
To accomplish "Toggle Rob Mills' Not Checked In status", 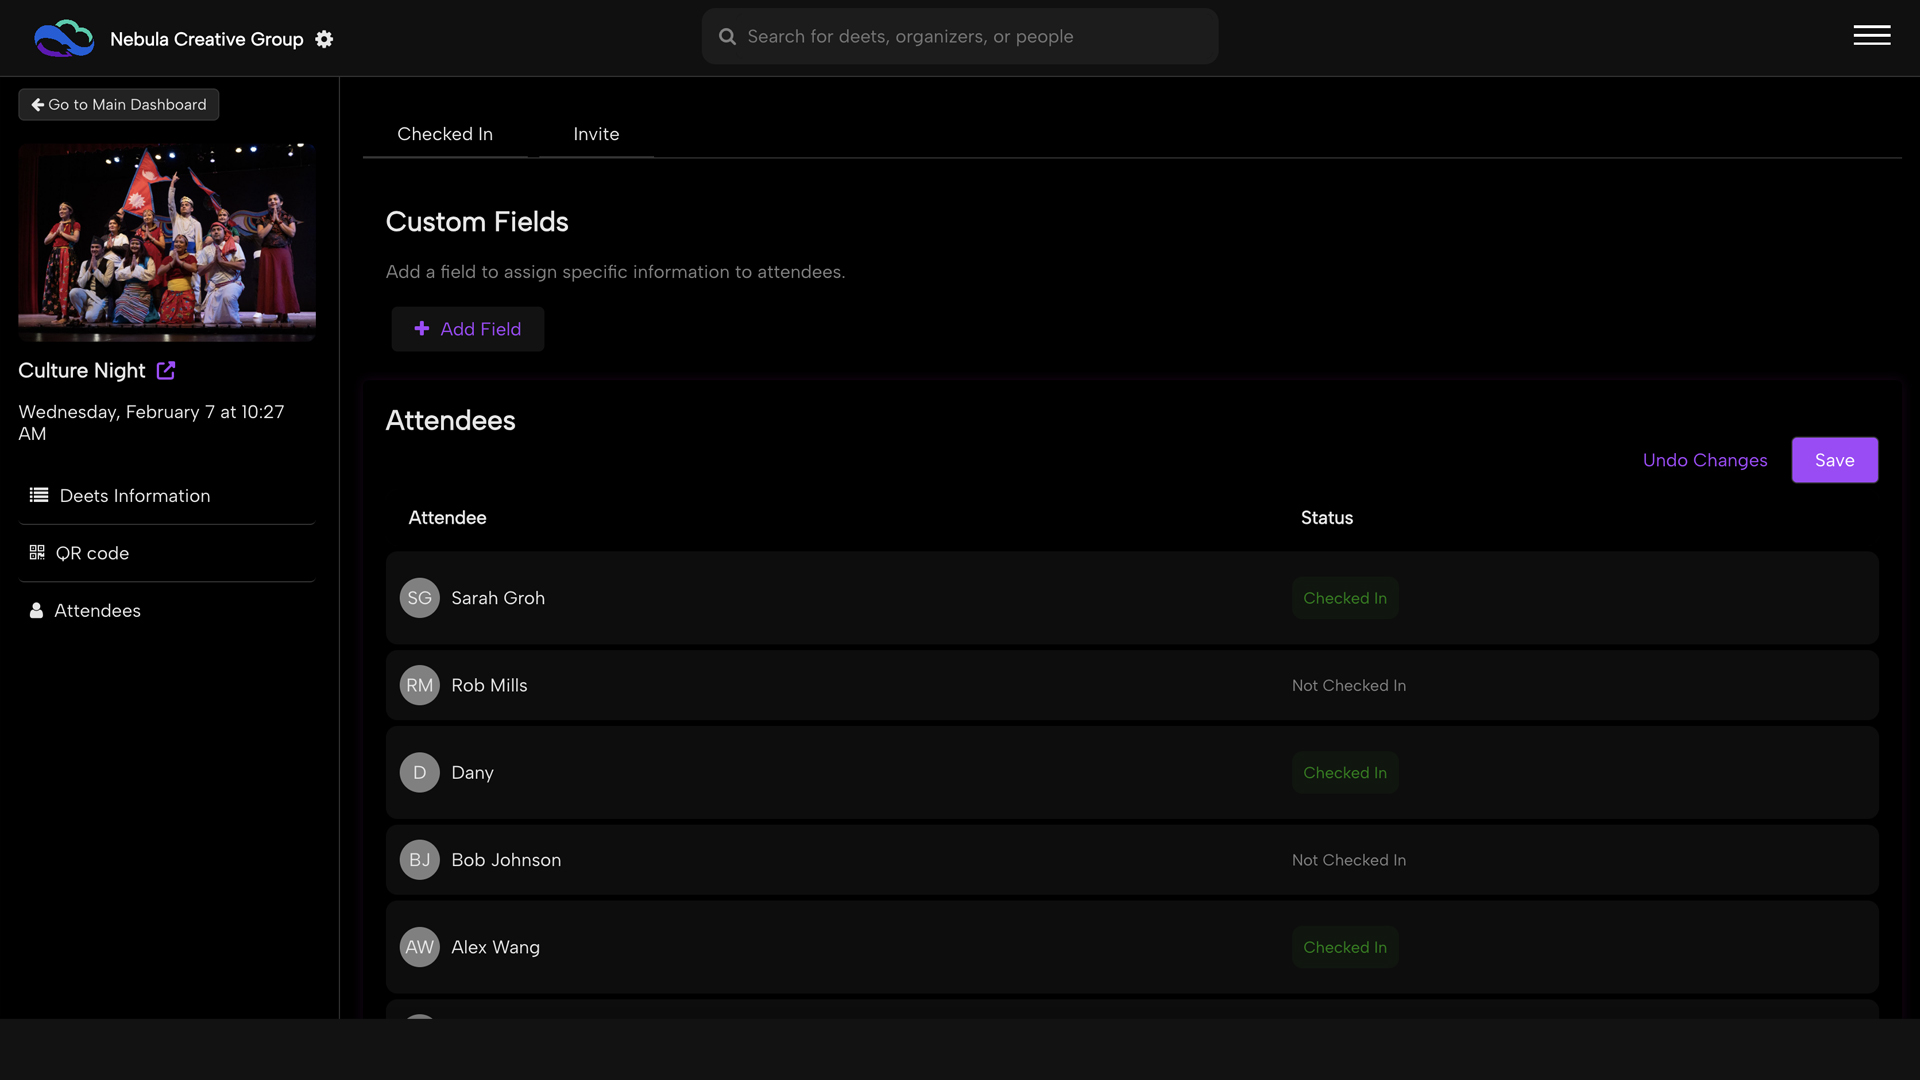I will tap(1348, 685).
